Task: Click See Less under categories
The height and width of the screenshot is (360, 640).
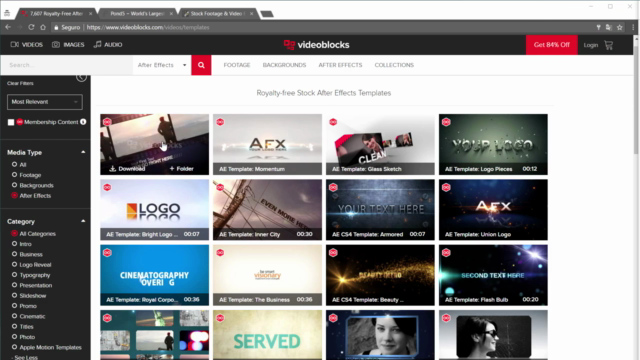Action: [x=25, y=357]
